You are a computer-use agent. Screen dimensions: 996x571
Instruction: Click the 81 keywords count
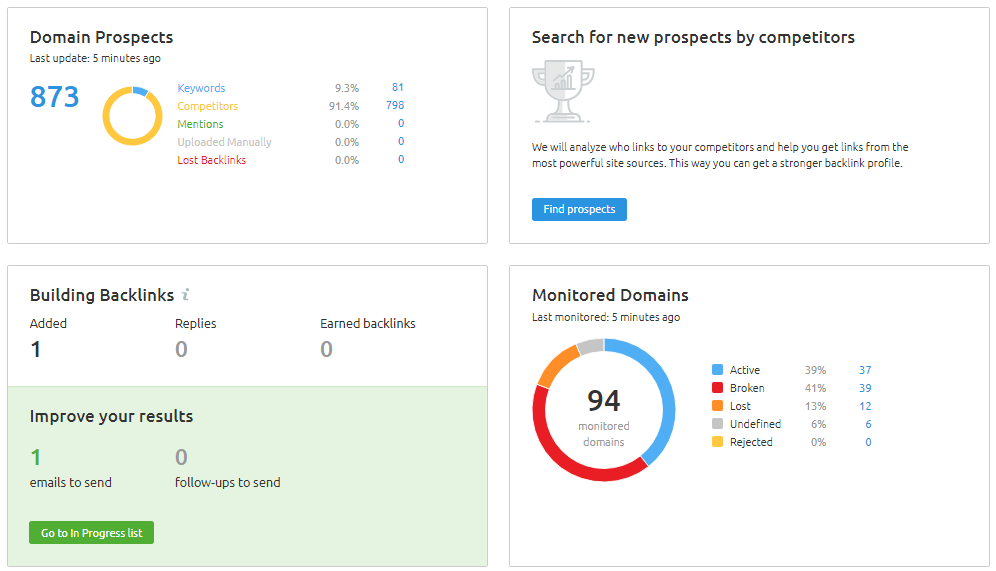(398, 88)
